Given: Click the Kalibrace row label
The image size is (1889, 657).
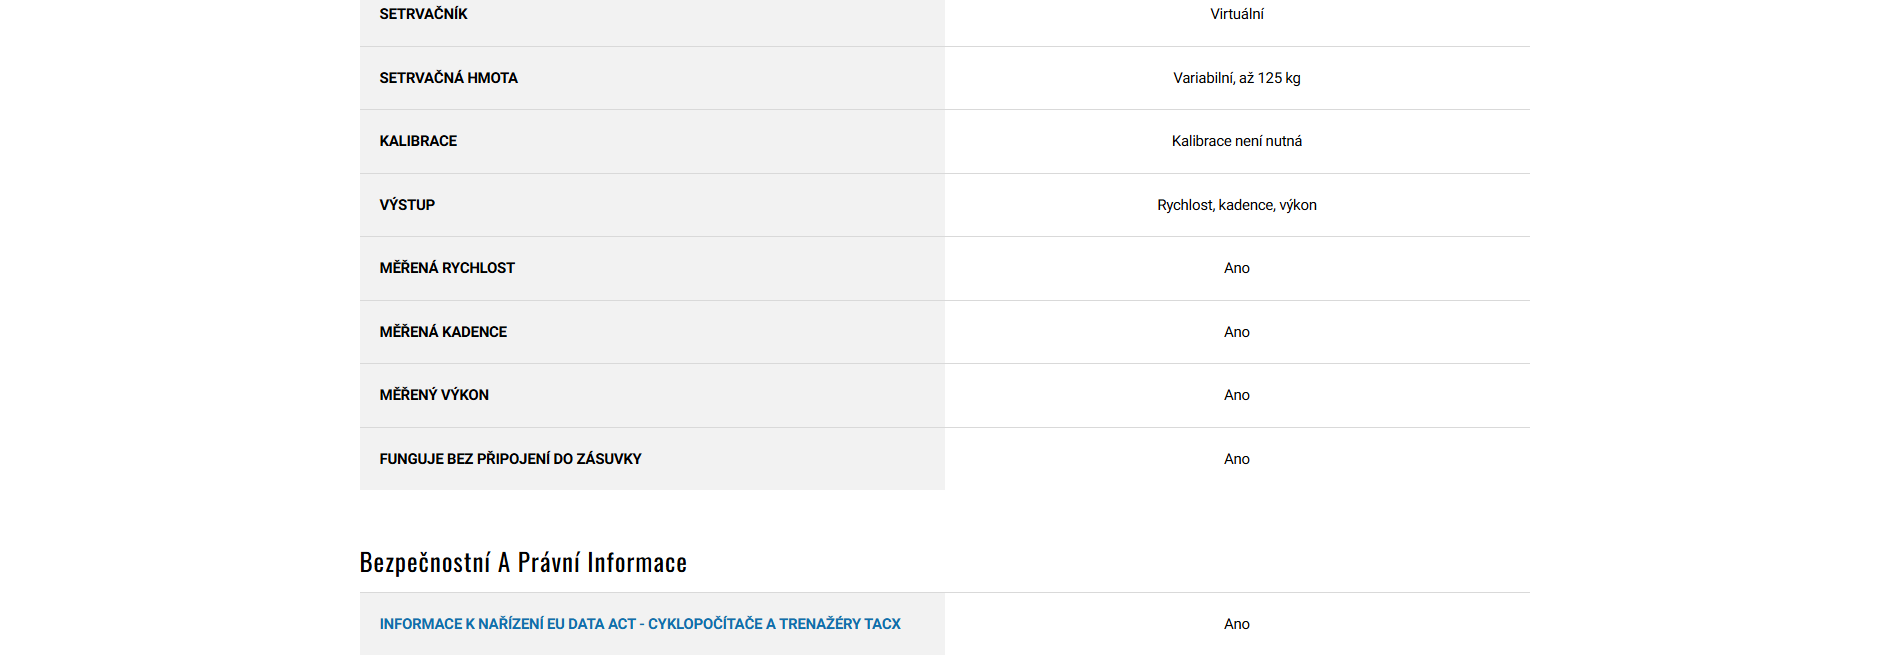Looking at the screenshot, I should point(418,141).
